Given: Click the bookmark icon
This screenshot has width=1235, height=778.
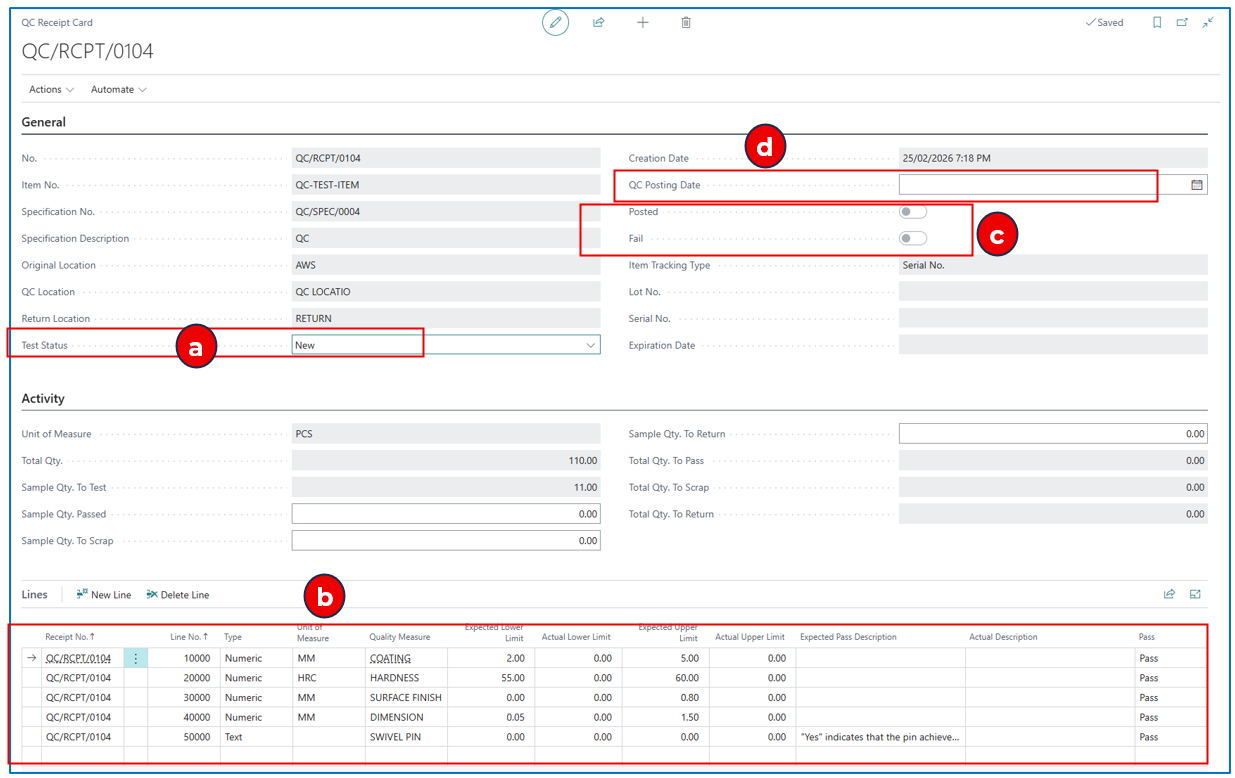Looking at the screenshot, I should click(1157, 22).
